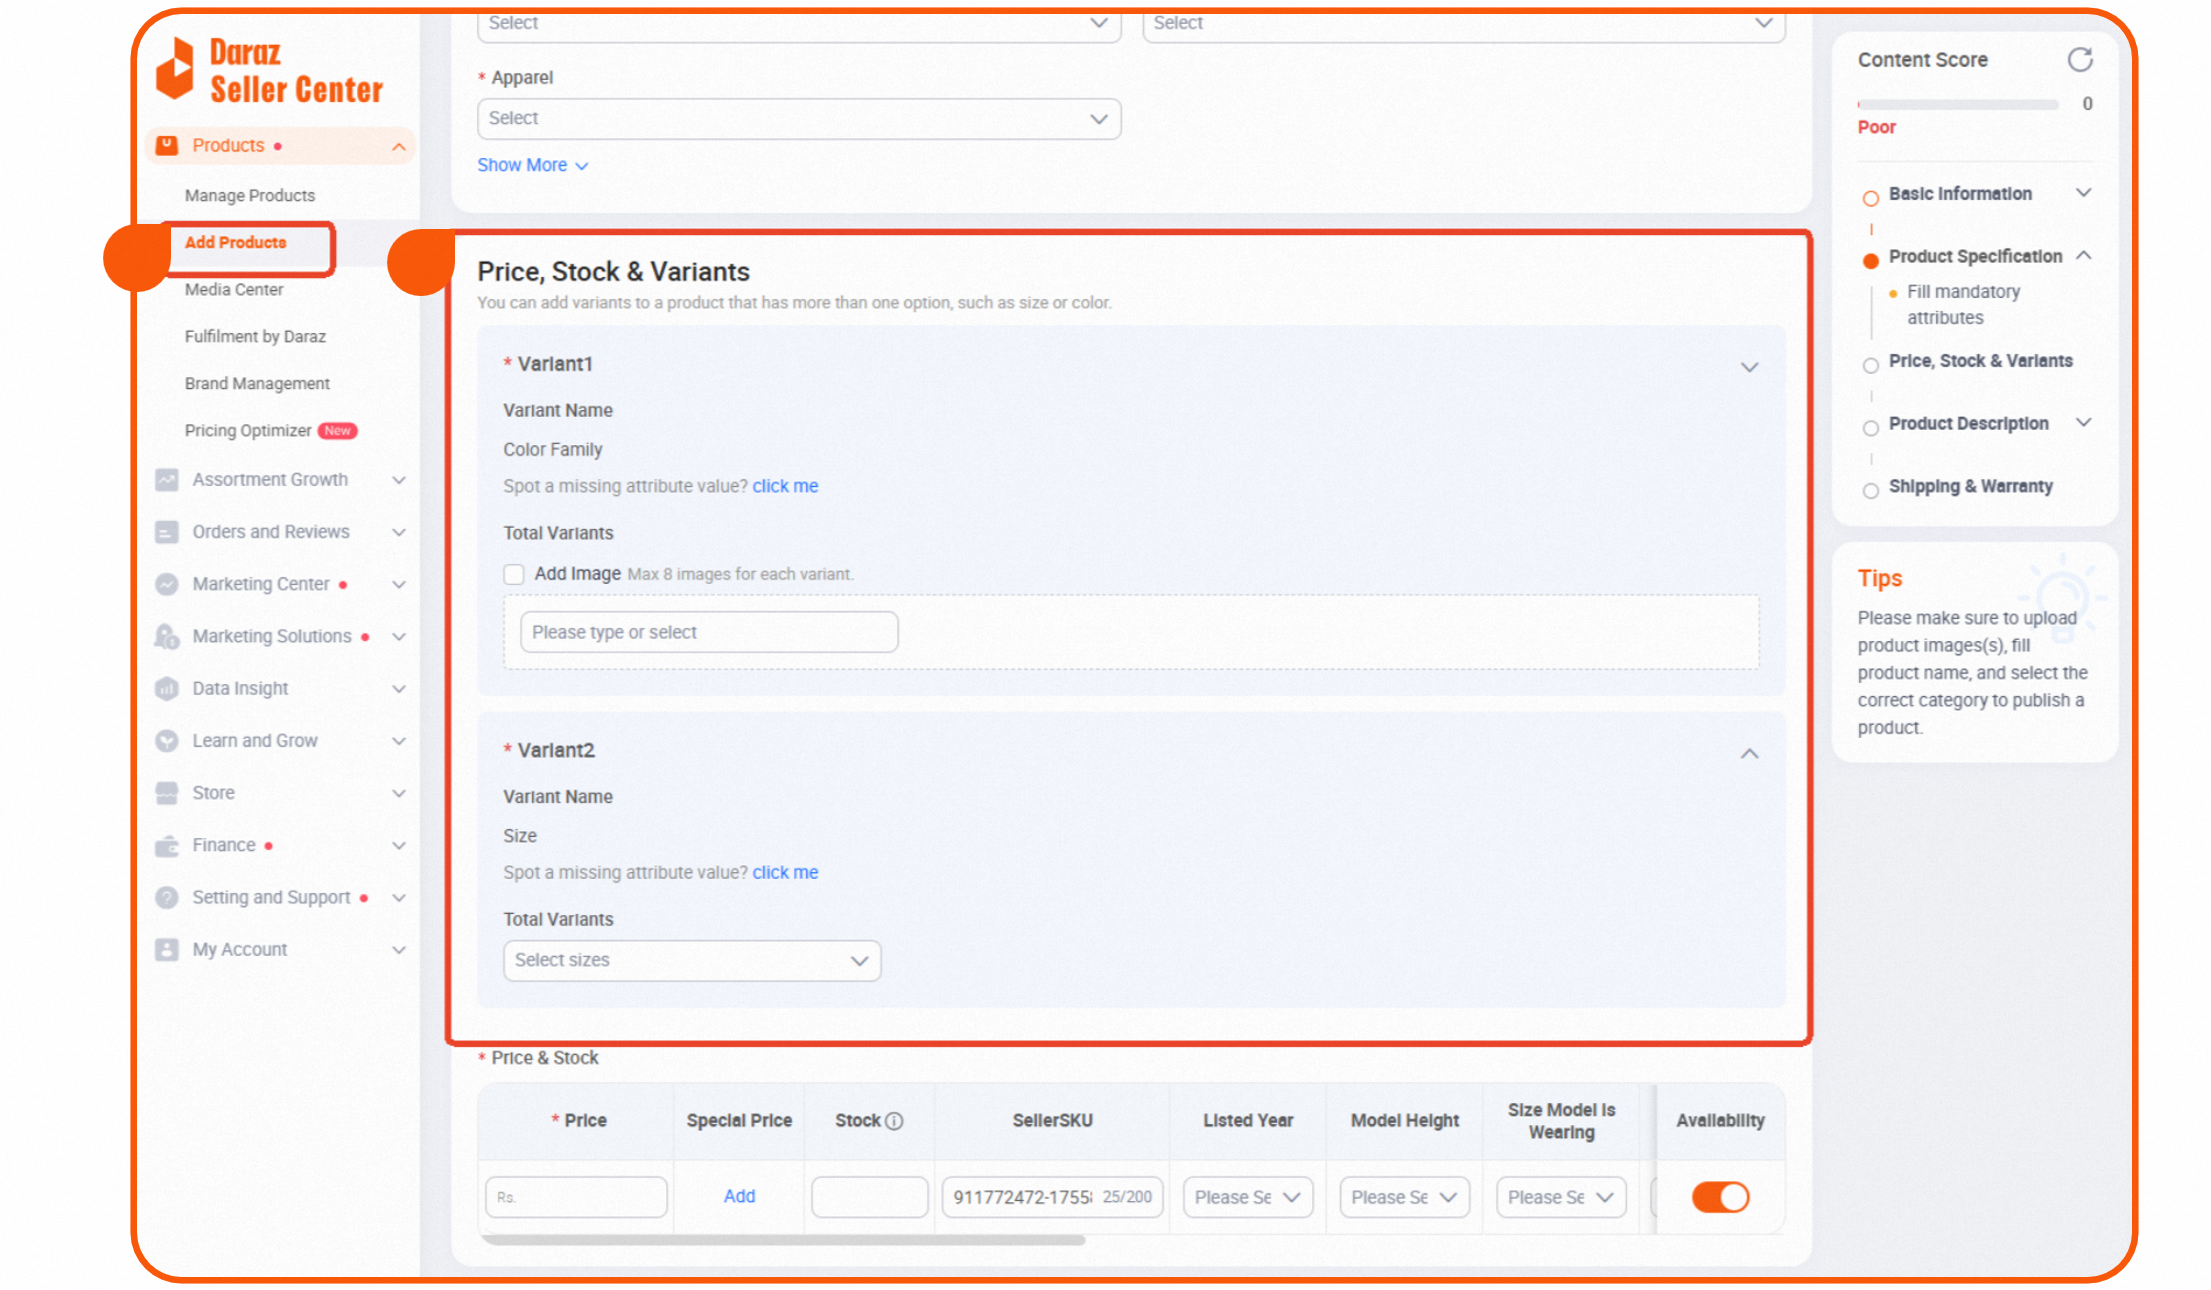
Task: Open the Select sizes dropdown
Action: 691,960
